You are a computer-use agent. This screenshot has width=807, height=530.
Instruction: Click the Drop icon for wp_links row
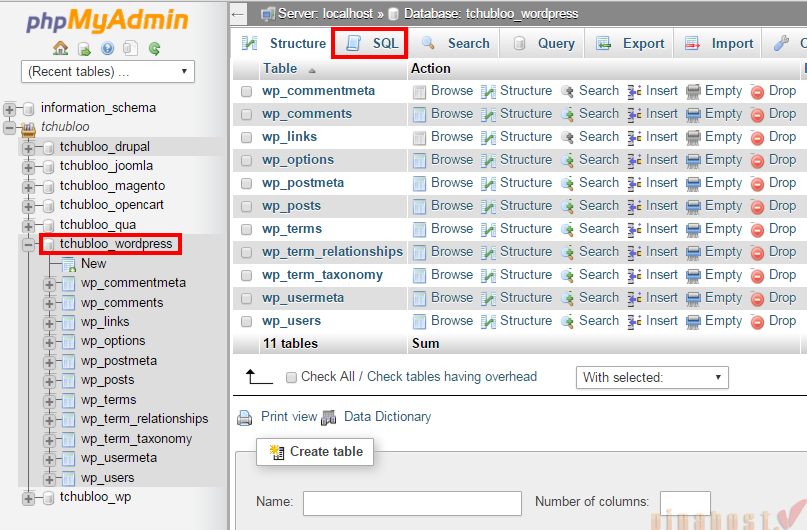[x=757, y=138]
